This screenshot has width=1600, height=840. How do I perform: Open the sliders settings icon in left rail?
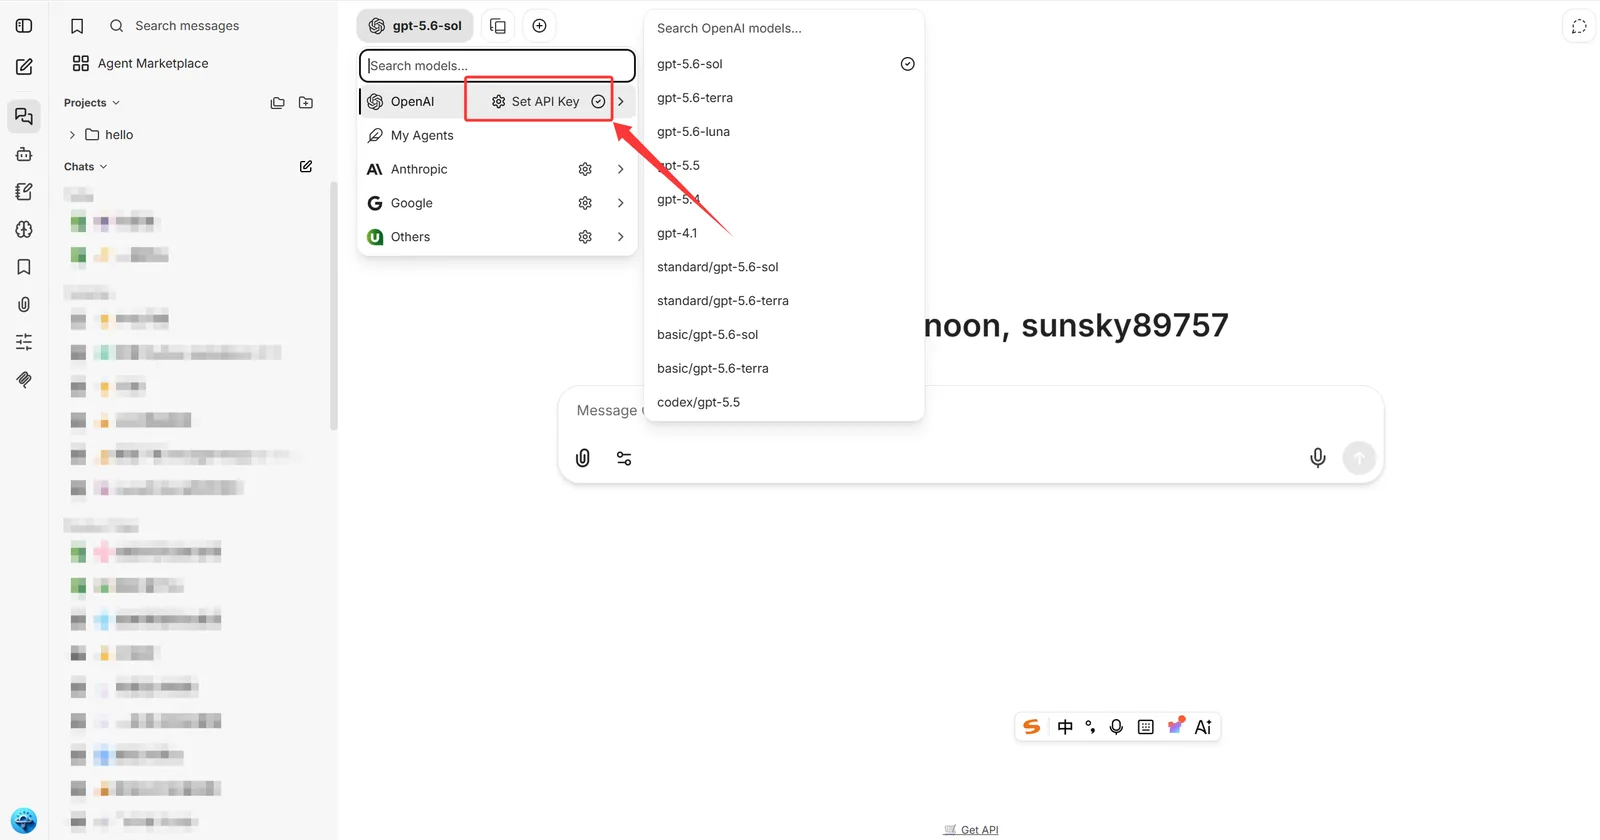24,342
